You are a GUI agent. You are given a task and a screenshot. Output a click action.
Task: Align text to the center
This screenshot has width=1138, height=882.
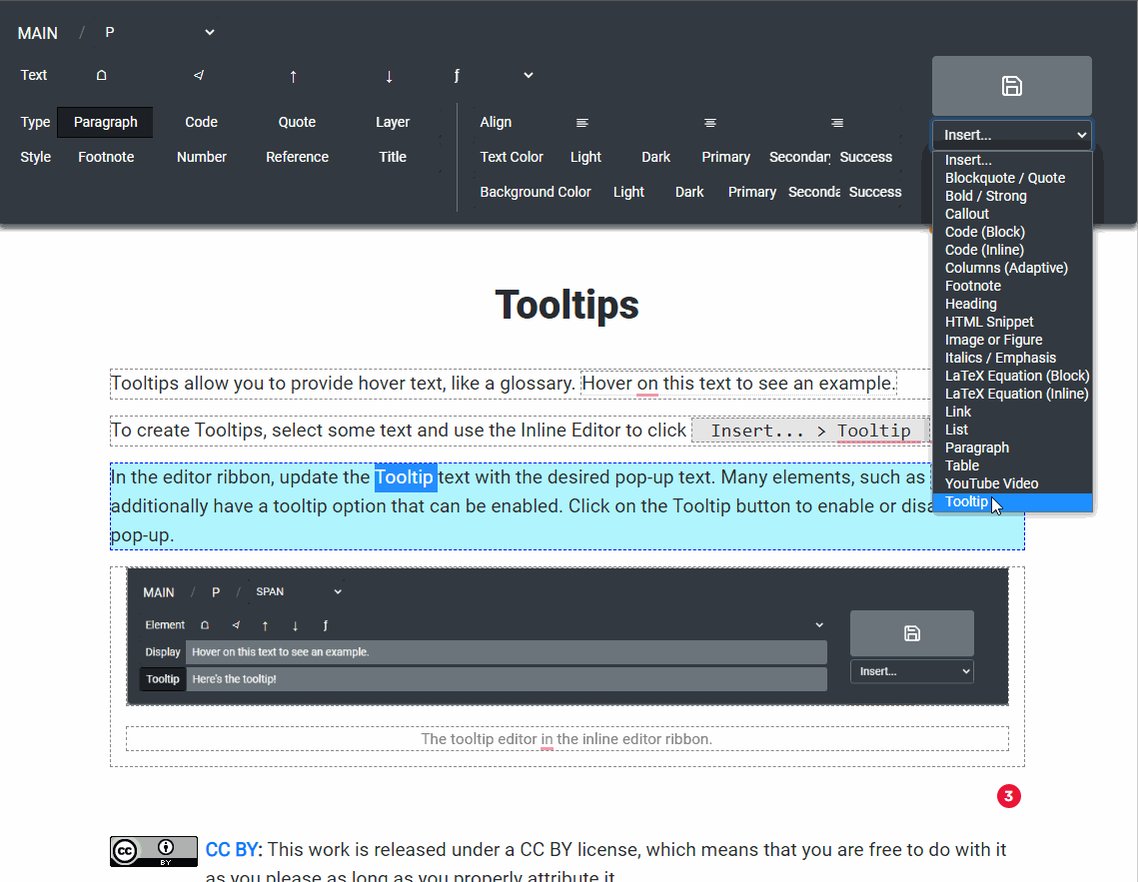click(x=710, y=123)
